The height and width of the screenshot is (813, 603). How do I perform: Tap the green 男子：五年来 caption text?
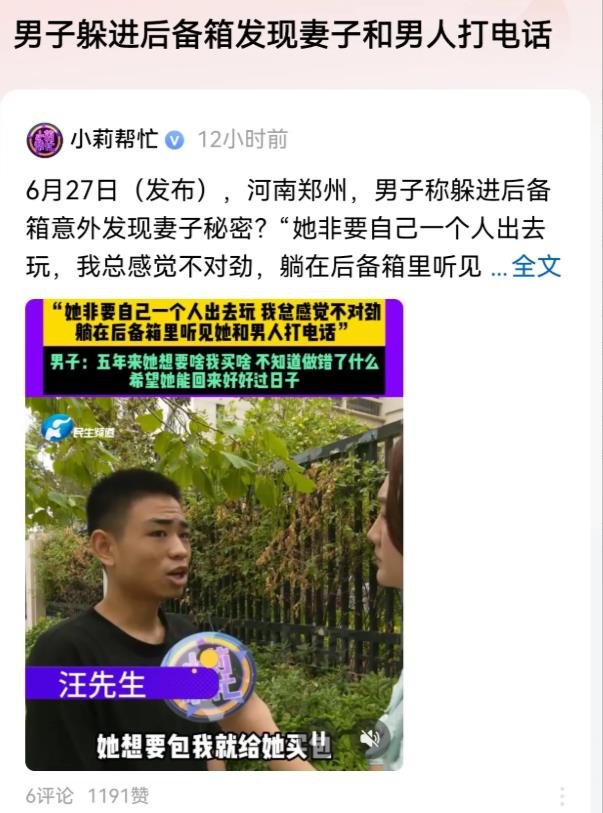tap(214, 371)
